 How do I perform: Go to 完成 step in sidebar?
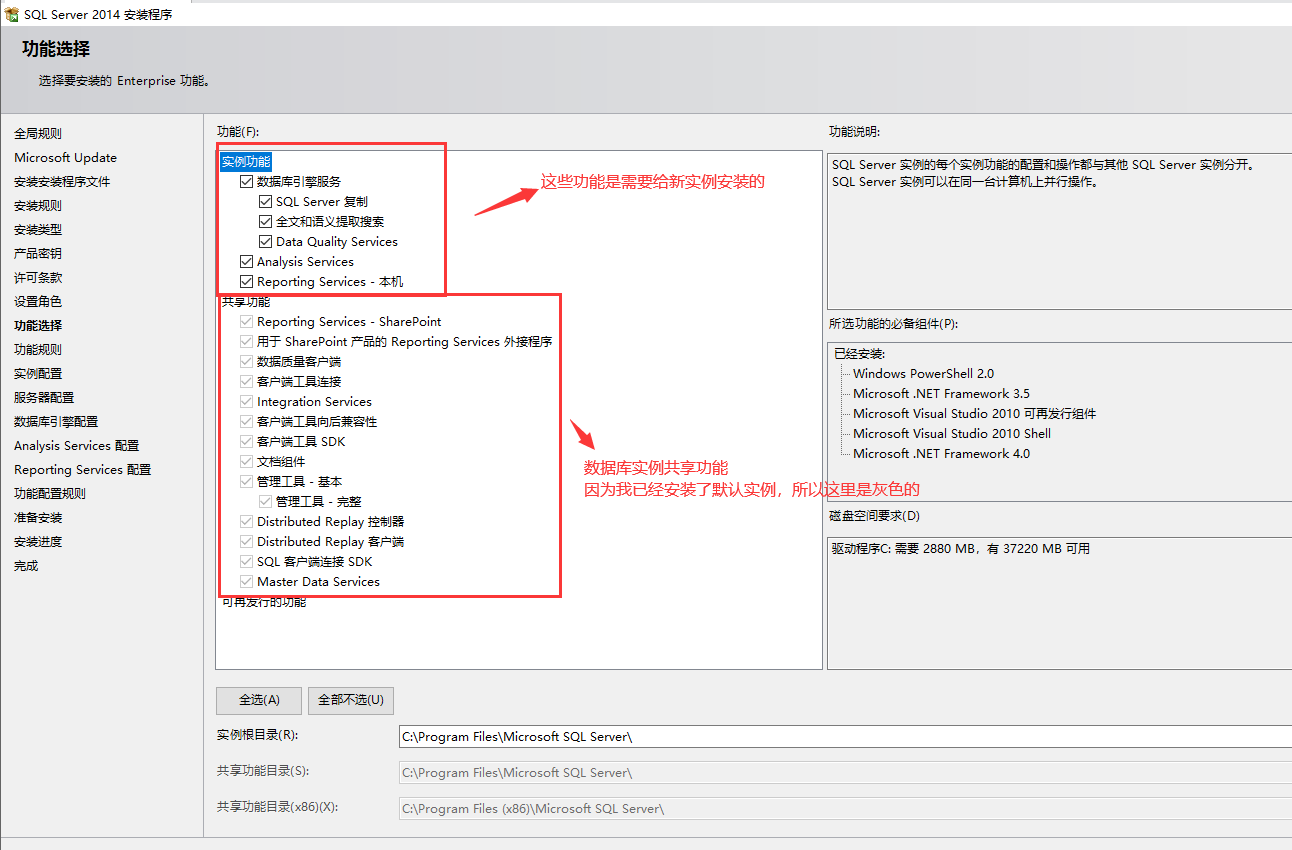26,566
